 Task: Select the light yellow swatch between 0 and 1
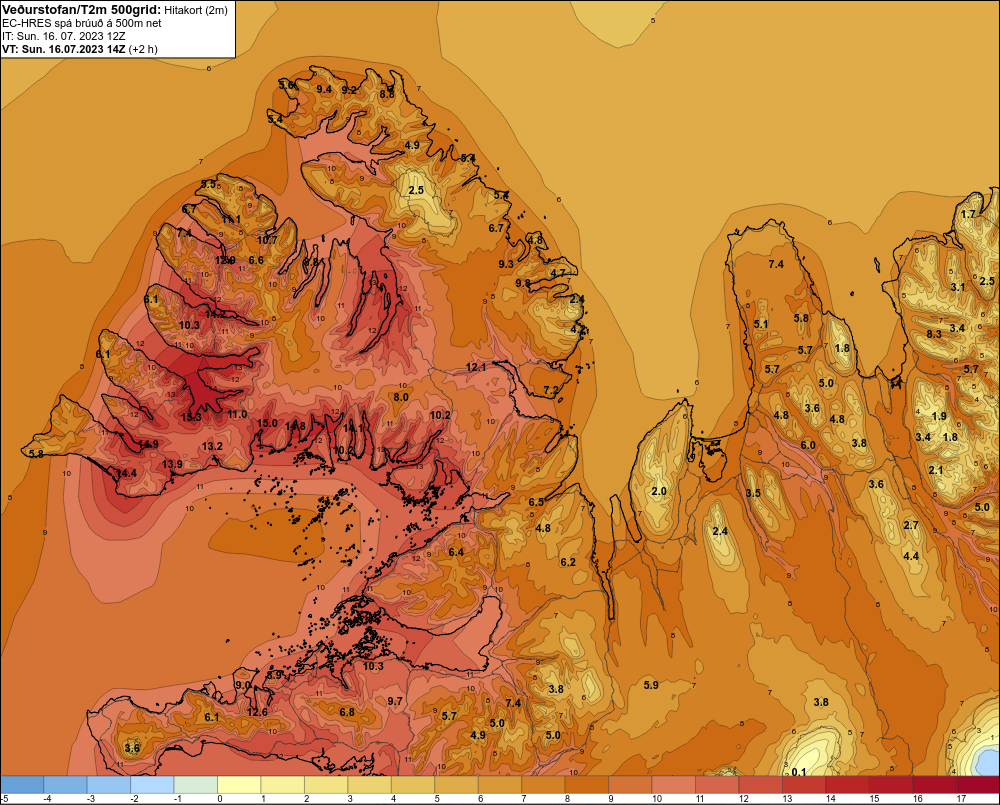click(239, 785)
